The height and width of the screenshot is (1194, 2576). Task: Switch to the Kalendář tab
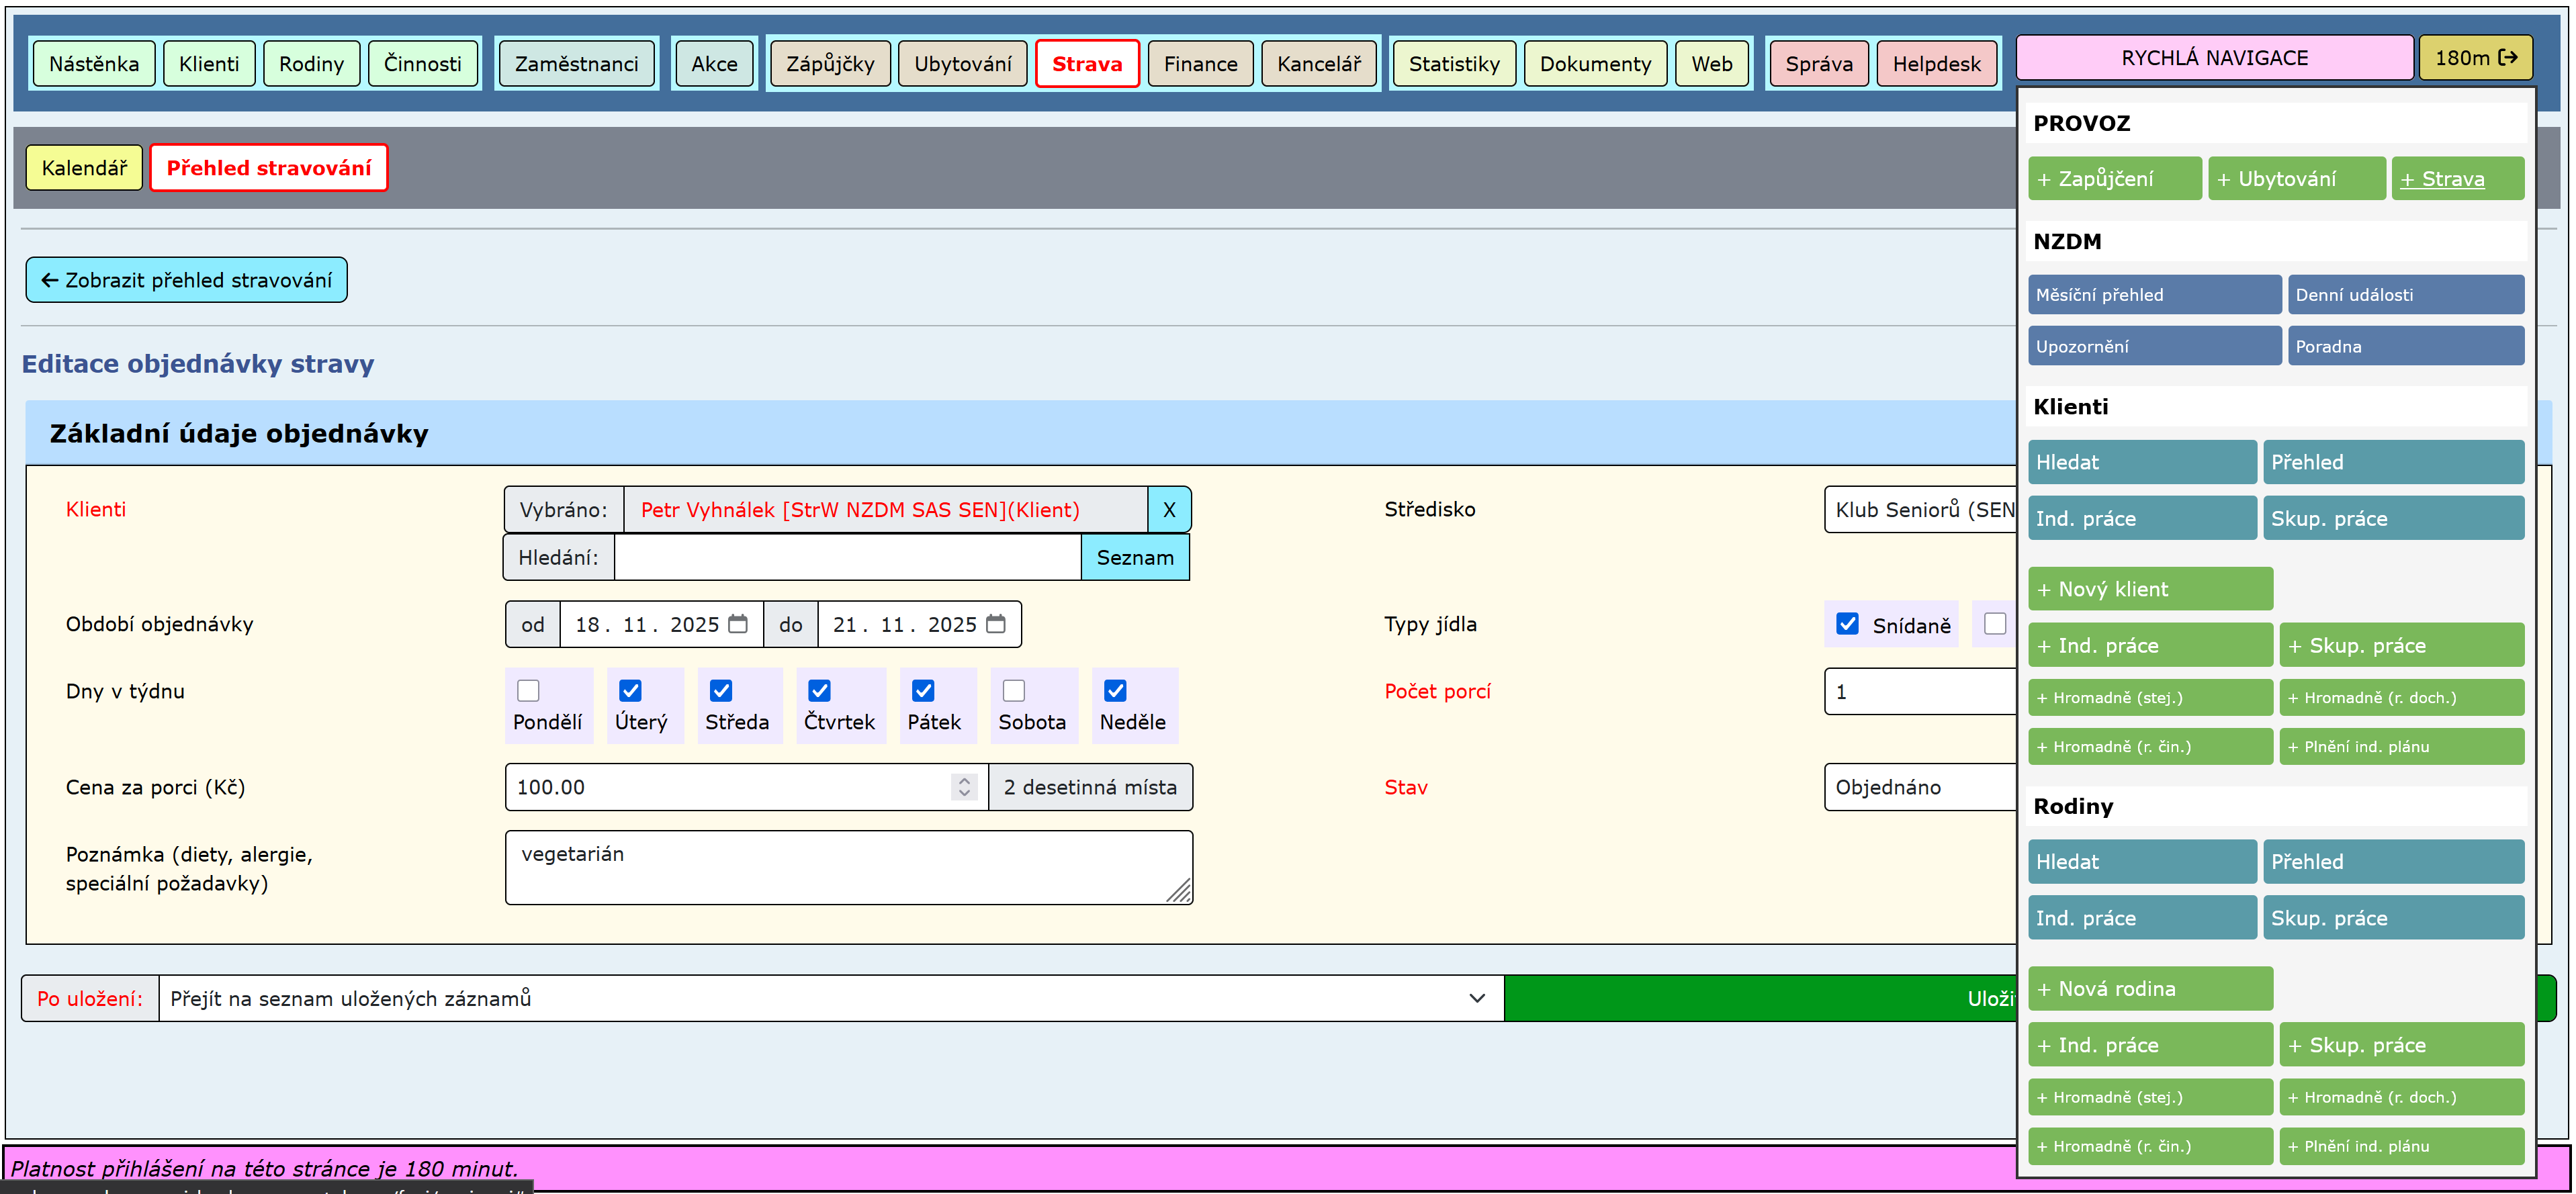click(x=84, y=168)
